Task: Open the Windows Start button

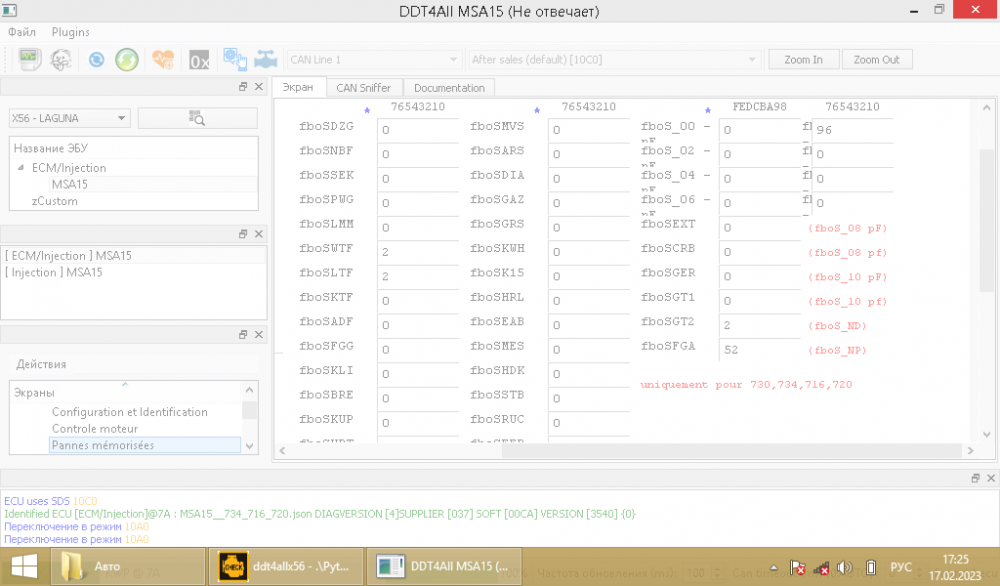Action: [x=24, y=566]
